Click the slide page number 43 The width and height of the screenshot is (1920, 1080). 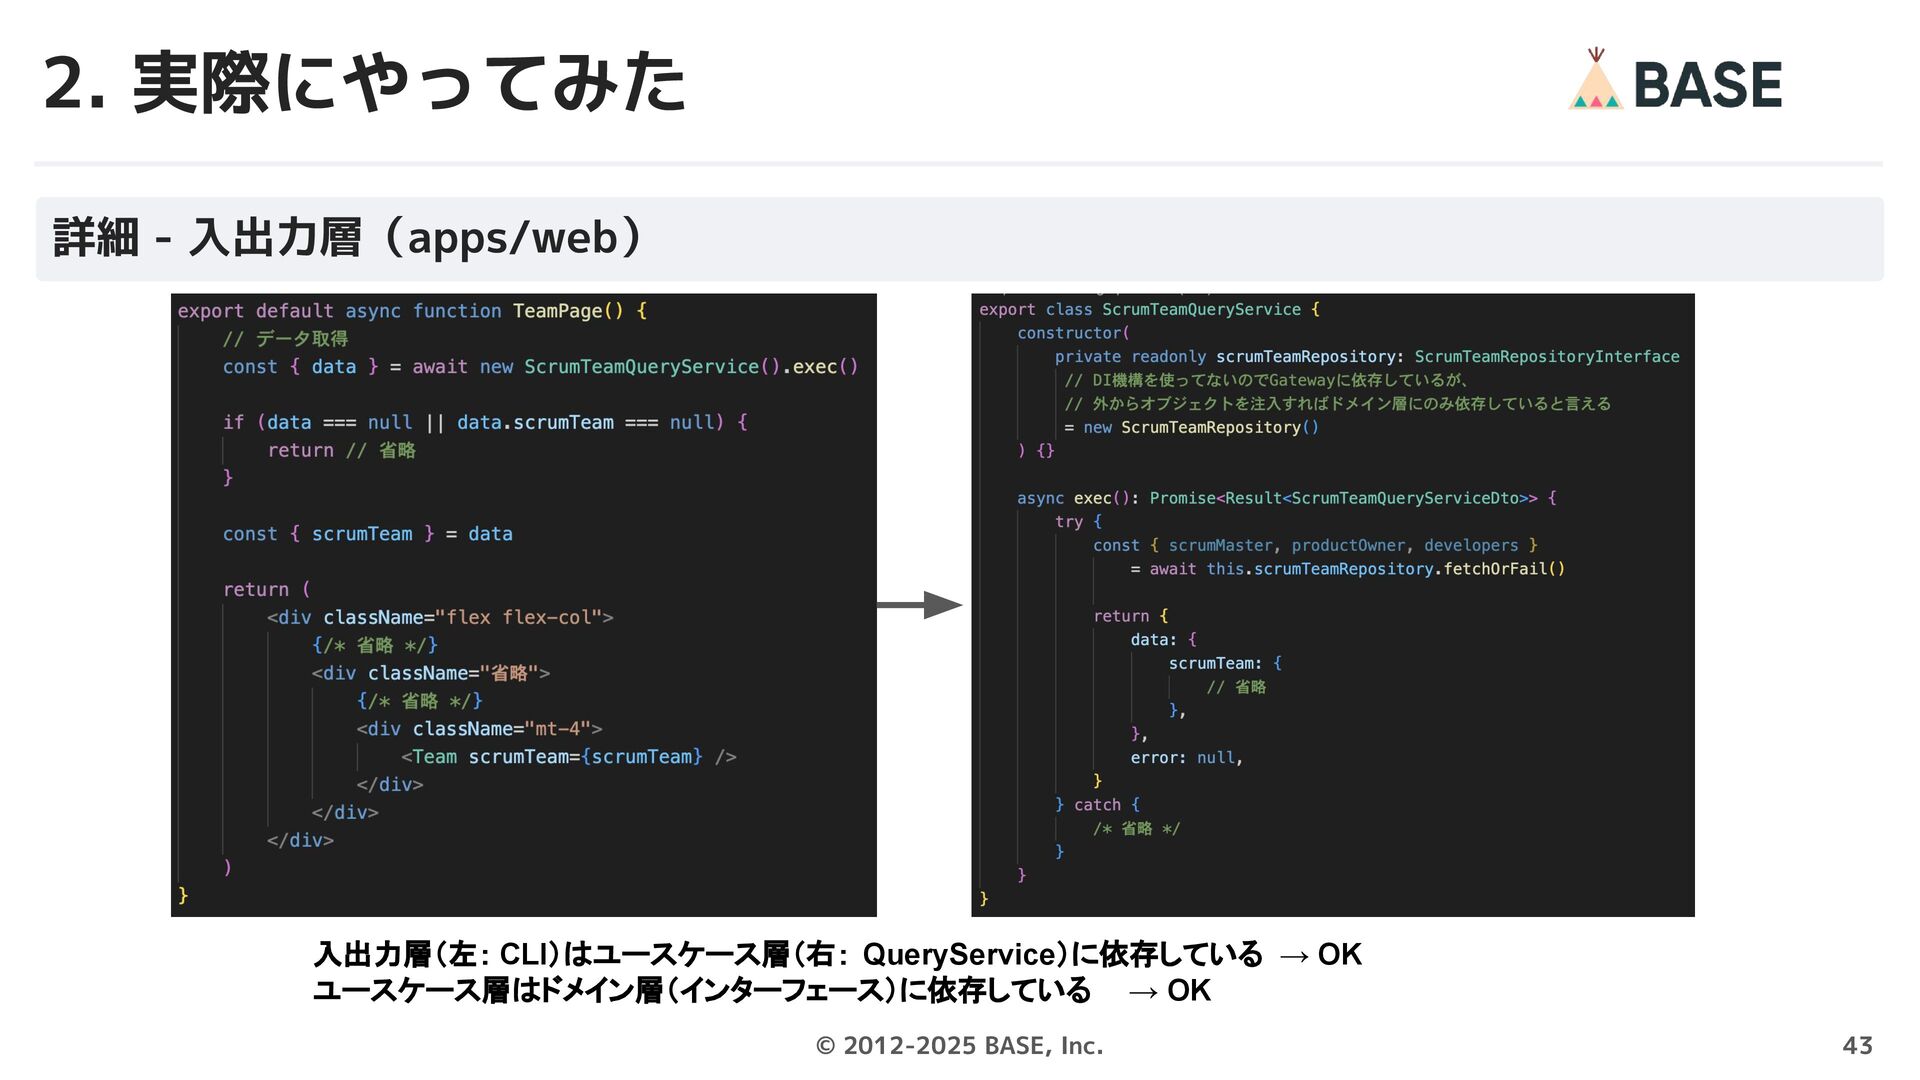(1857, 1046)
